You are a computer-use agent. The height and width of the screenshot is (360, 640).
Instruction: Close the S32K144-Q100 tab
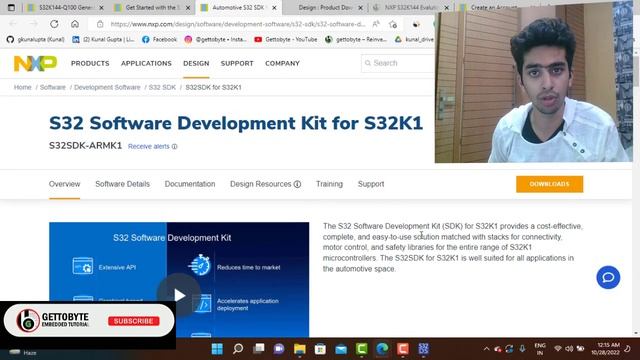tap(101, 8)
